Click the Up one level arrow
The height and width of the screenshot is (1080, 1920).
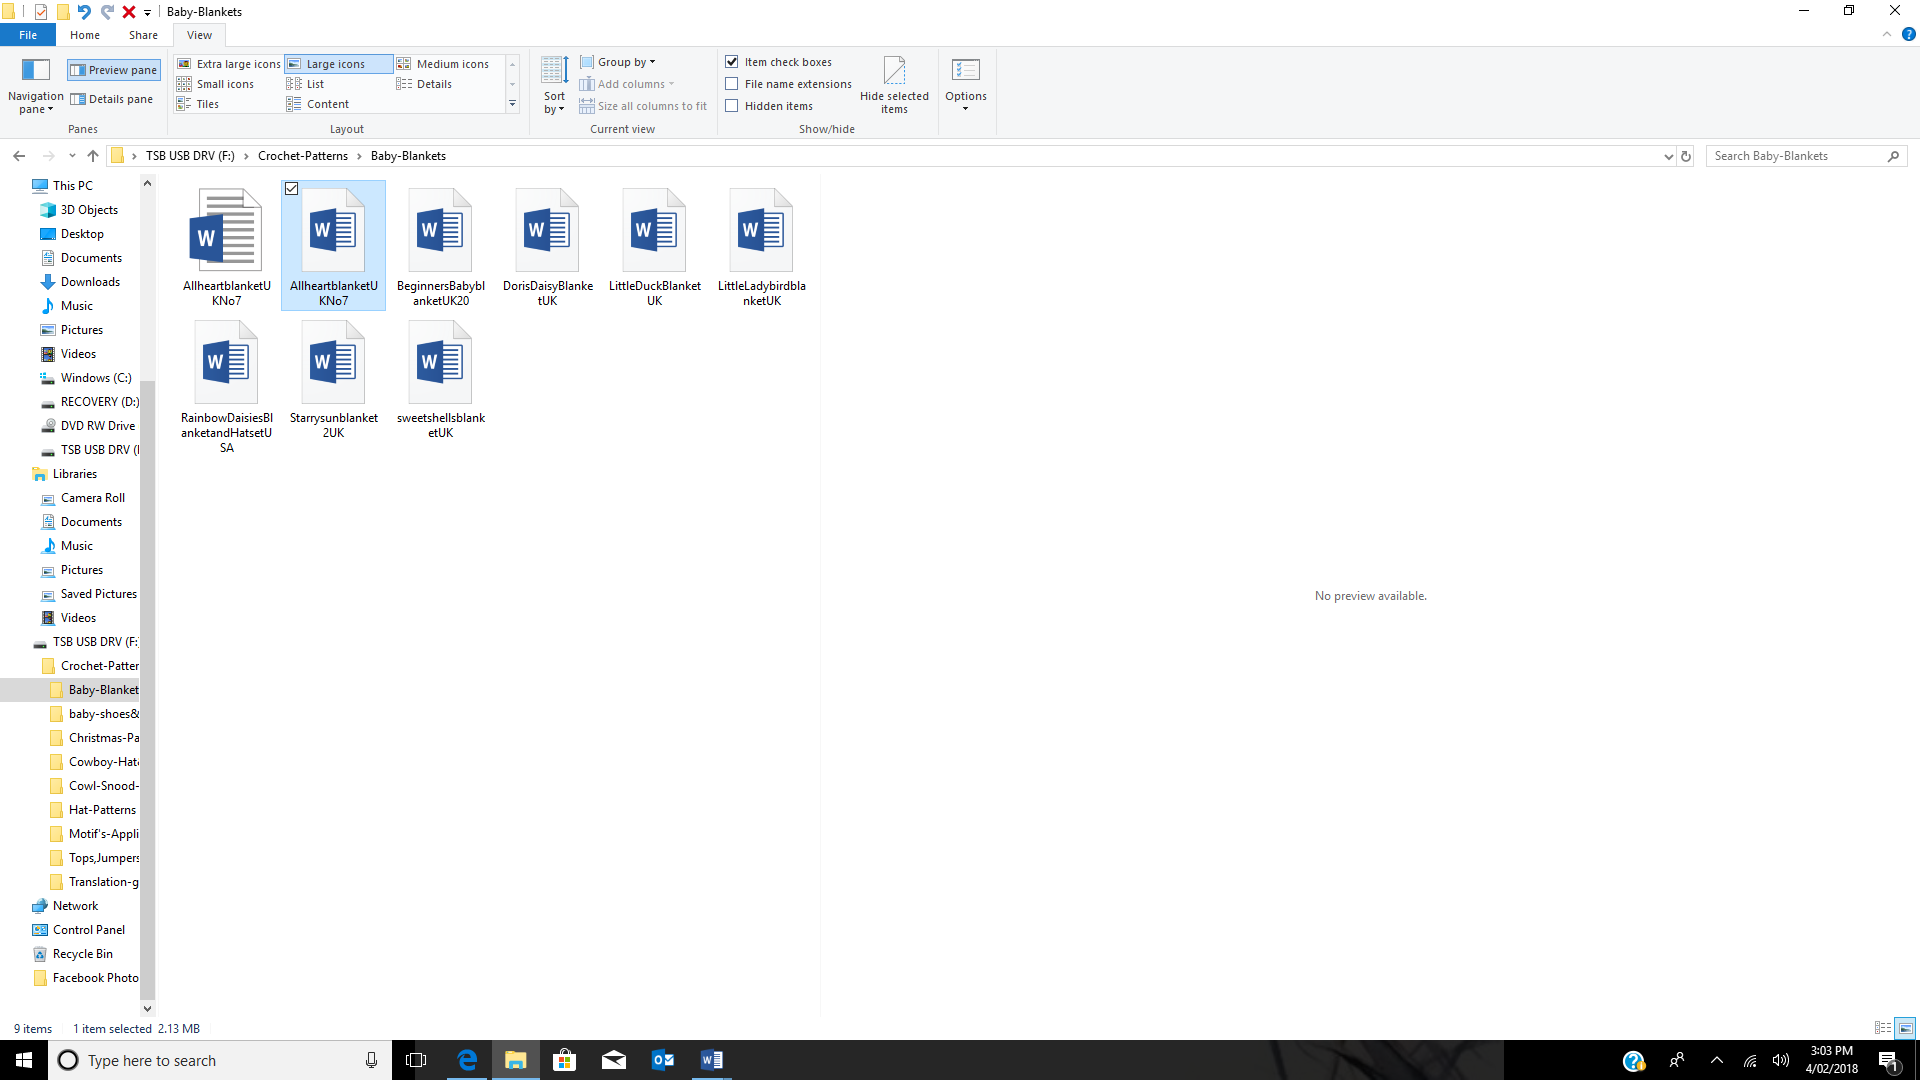point(93,156)
